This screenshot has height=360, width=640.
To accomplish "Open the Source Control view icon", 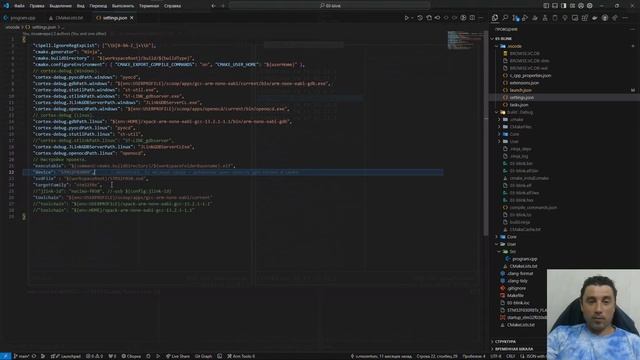I will pyautogui.click(x=515, y=18).
